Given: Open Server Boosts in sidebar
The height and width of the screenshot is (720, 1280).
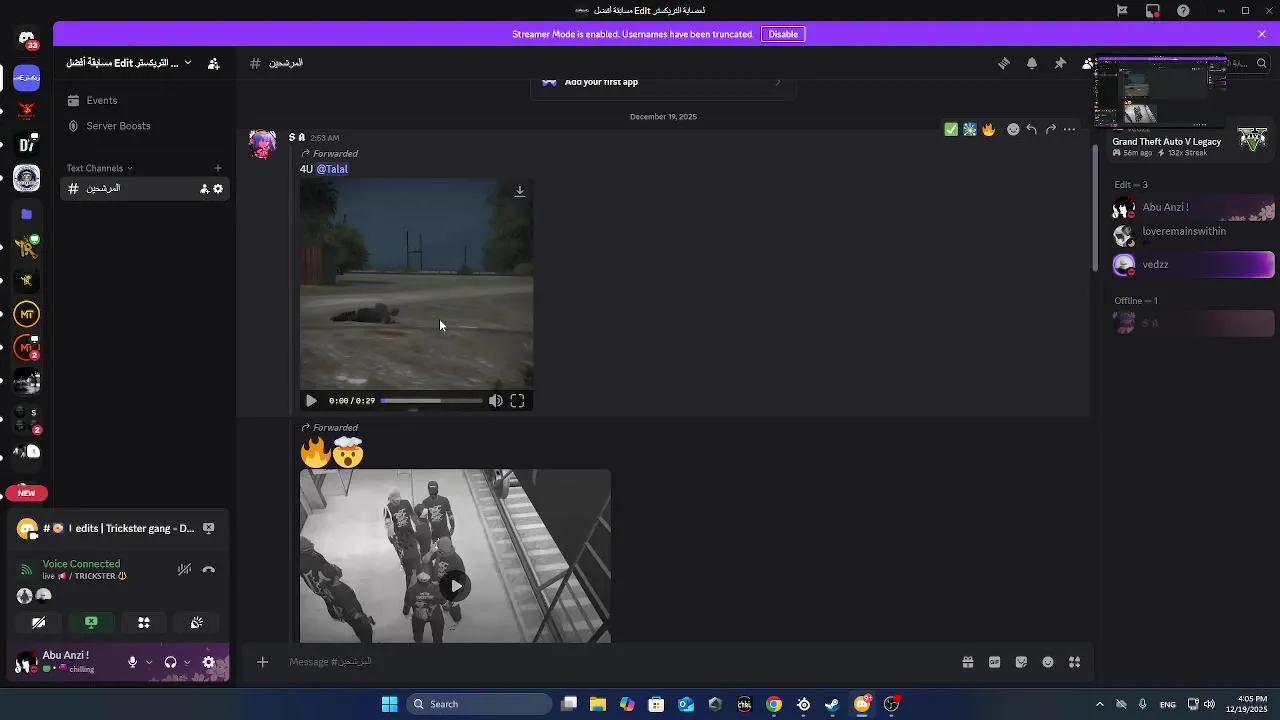Looking at the screenshot, I should [x=146, y=126].
